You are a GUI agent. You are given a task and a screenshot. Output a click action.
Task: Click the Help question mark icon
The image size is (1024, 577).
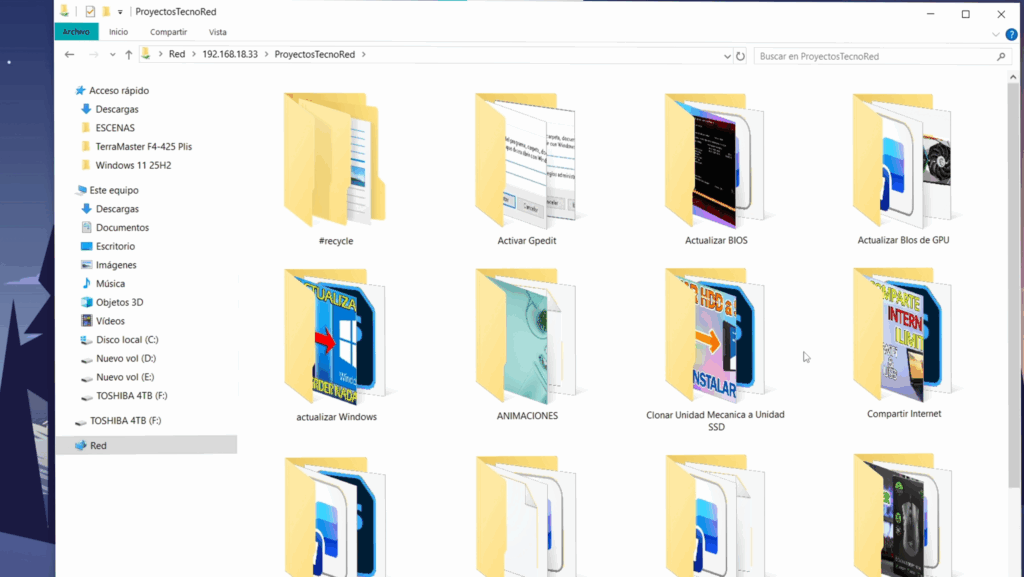[x=1012, y=33]
